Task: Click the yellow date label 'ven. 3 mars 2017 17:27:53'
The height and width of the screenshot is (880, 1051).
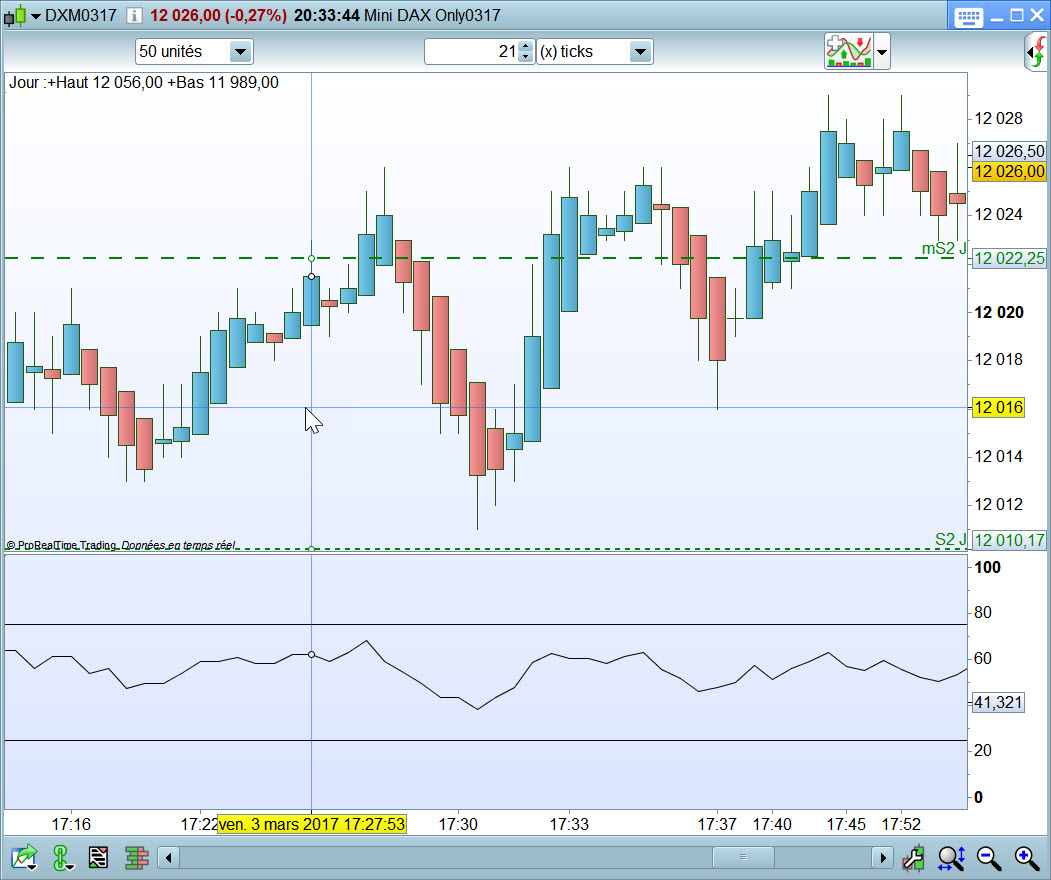Action: click(312, 824)
